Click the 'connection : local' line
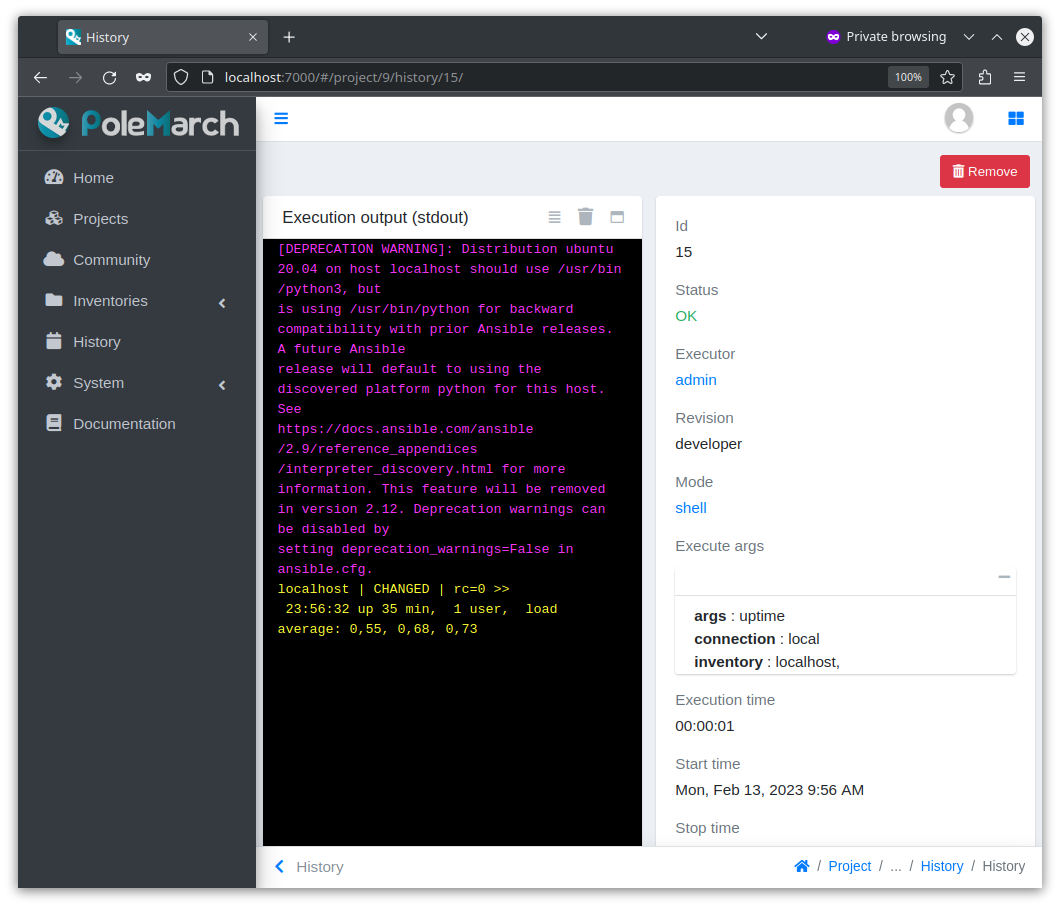 click(x=756, y=639)
